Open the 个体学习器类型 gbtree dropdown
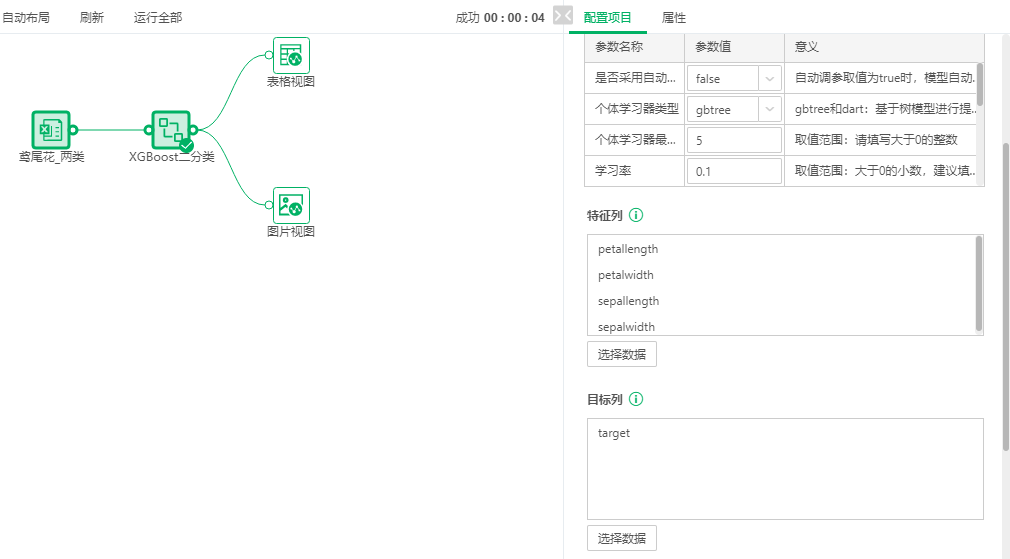 click(734, 109)
